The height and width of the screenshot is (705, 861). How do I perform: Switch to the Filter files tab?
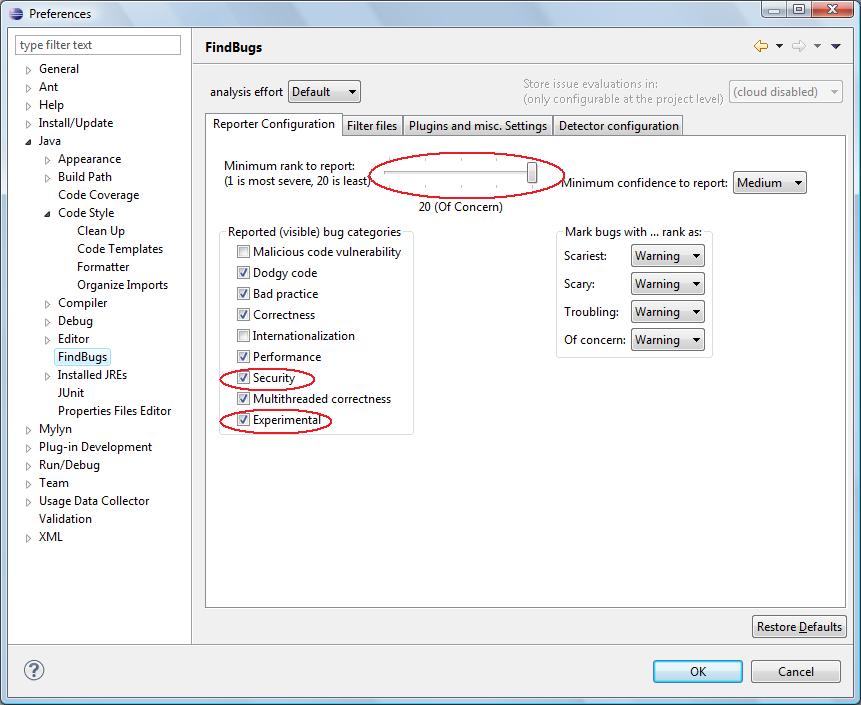coord(372,126)
